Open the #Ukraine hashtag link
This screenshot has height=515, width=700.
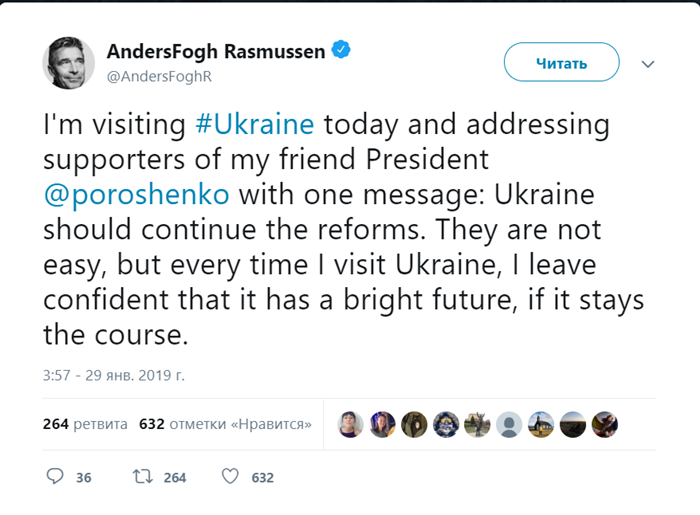tap(255, 124)
